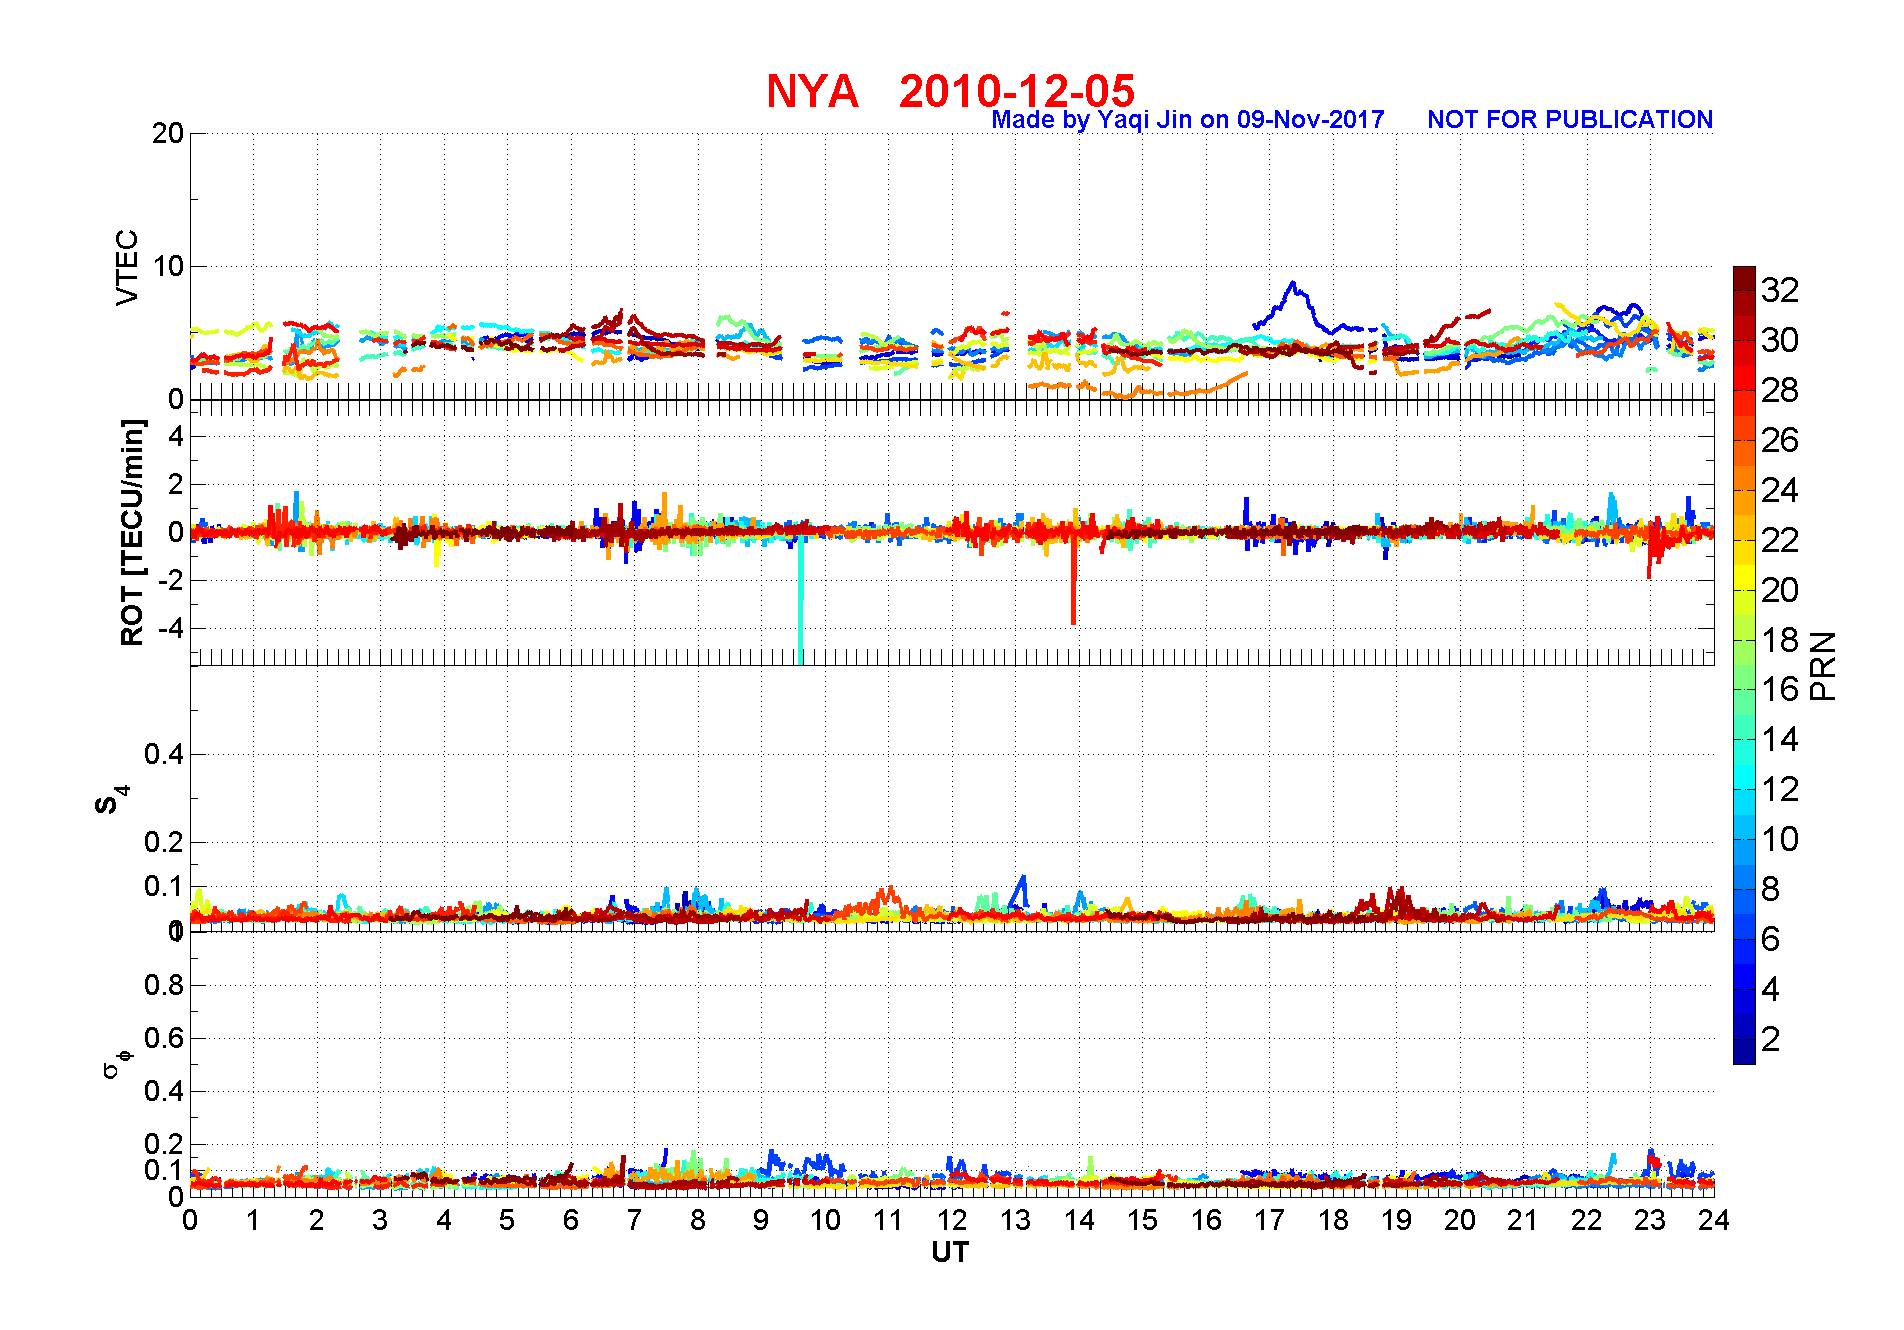Click the "ROT [TECU/min]" axis label
This screenshot has height=1330, width=1904.
pyautogui.click(x=132, y=532)
